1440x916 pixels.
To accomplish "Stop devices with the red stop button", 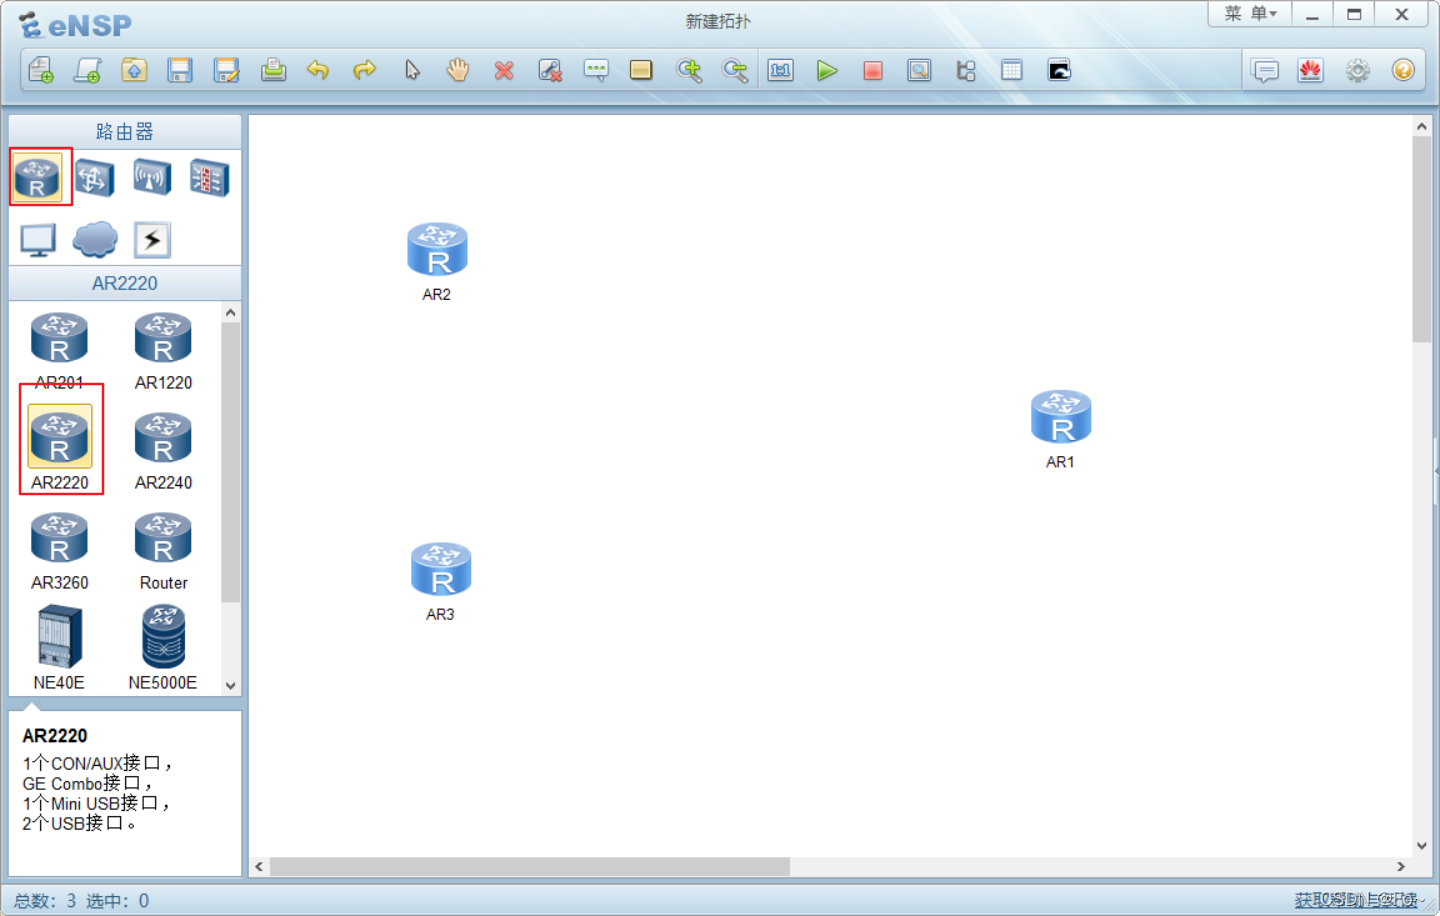I will point(873,70).
